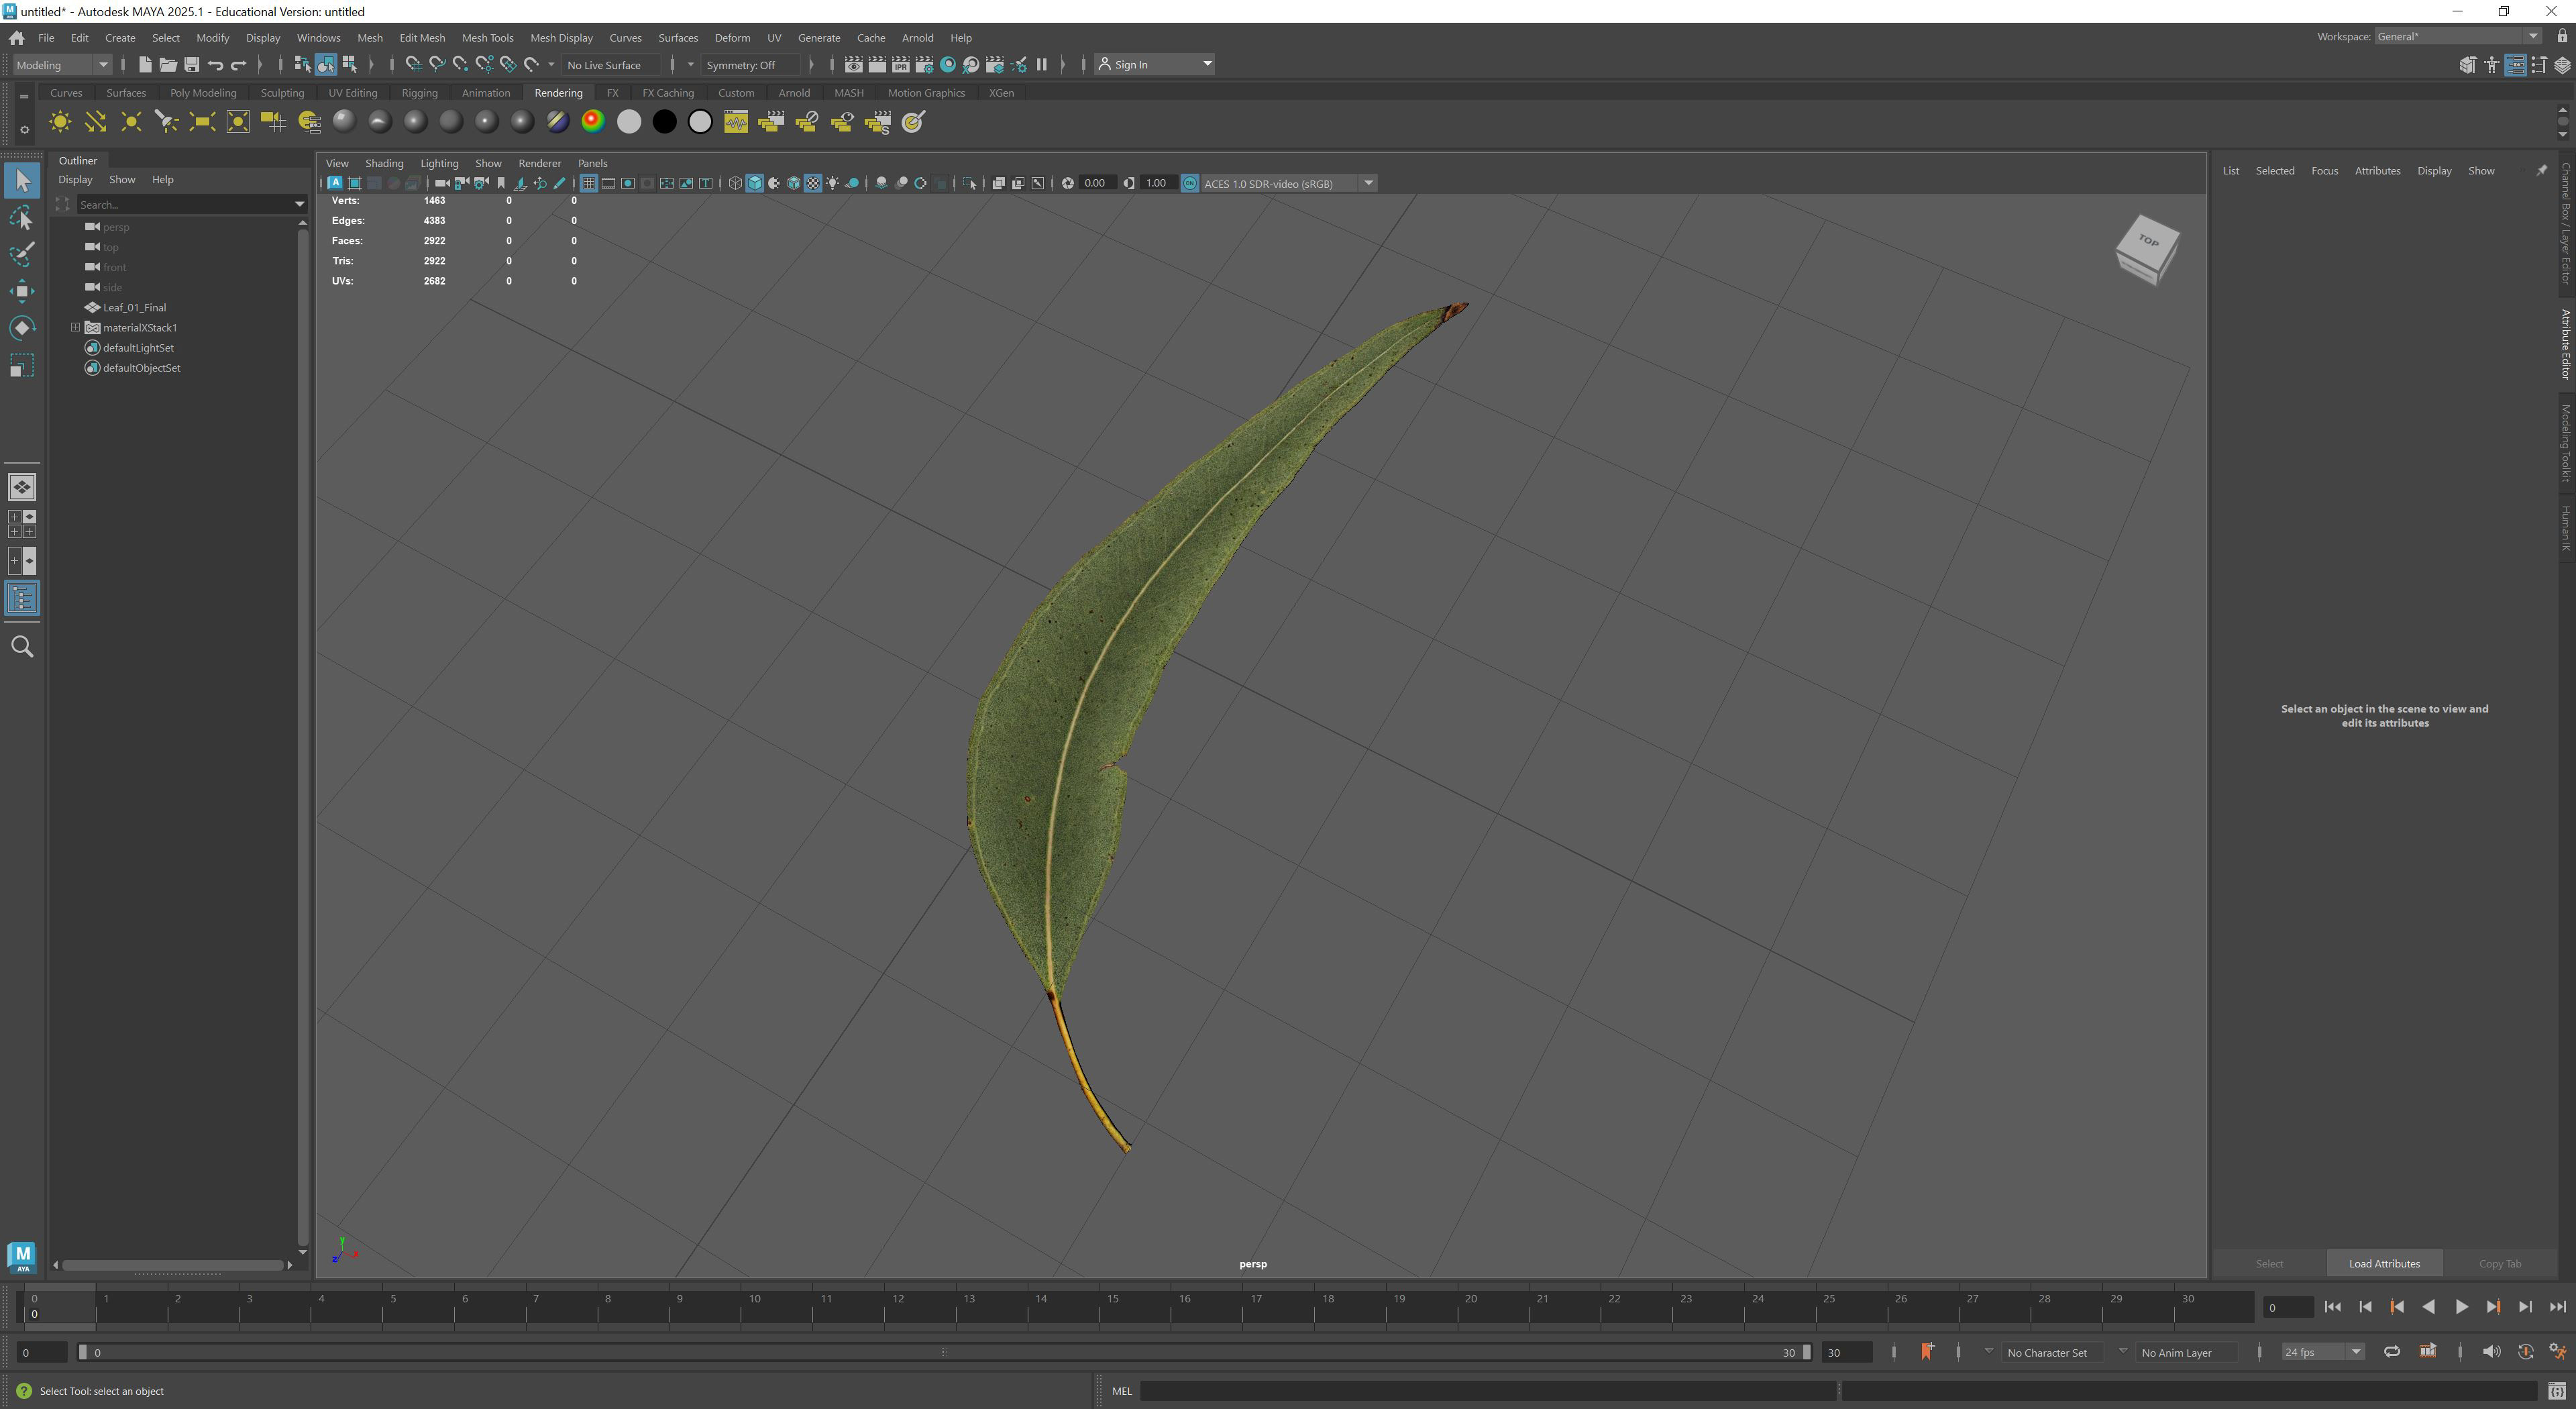
Task: Open Render View from status line
Action: pos(853,65)
